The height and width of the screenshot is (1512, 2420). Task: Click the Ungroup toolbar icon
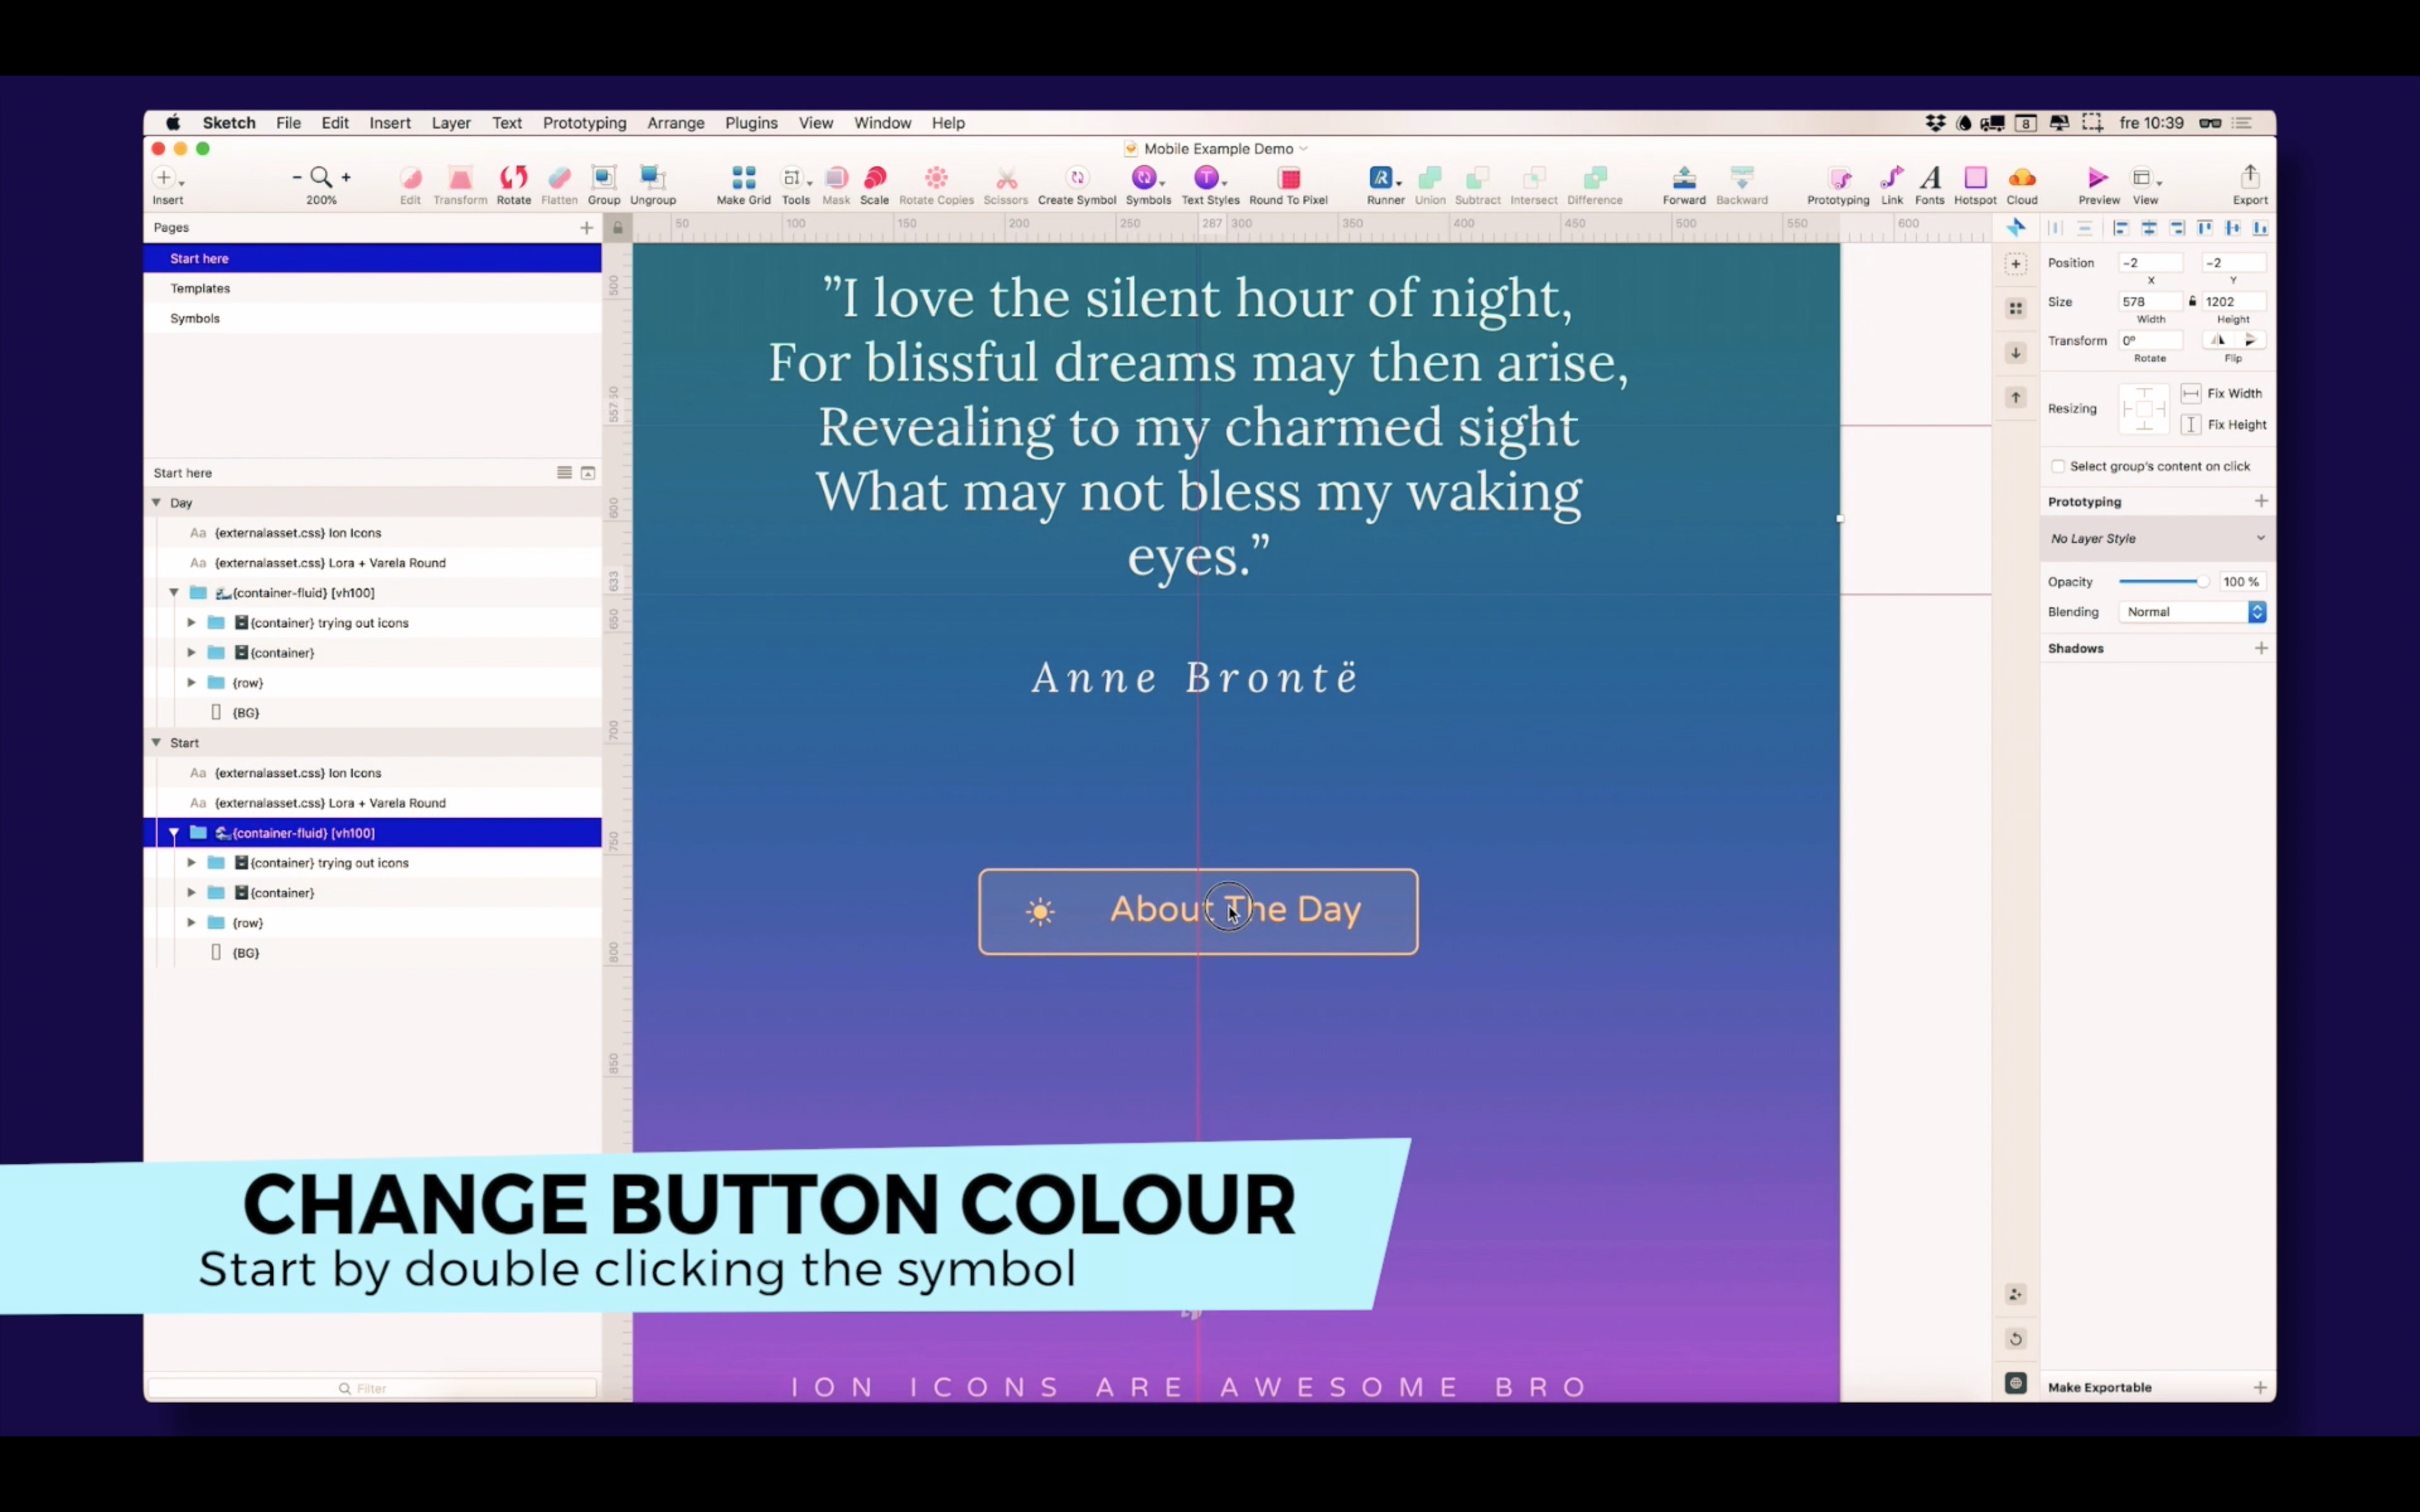(x=653, y=178)
